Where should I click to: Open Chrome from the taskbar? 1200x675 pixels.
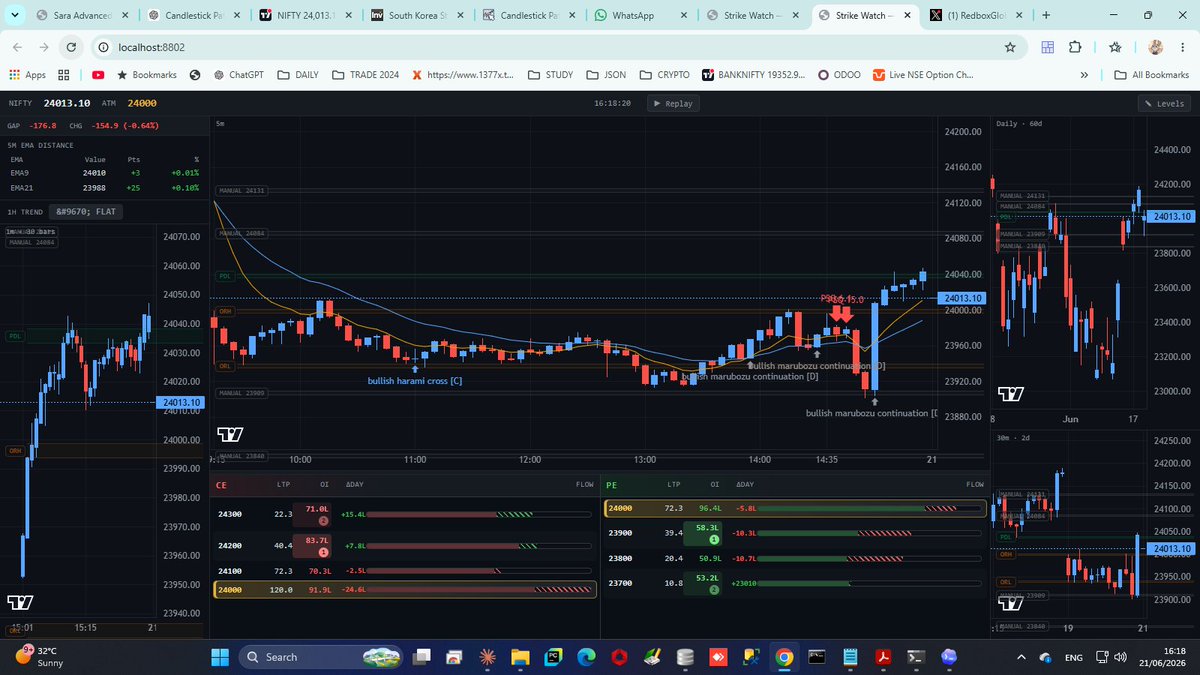pyautogui.click(x=783, y=657)
